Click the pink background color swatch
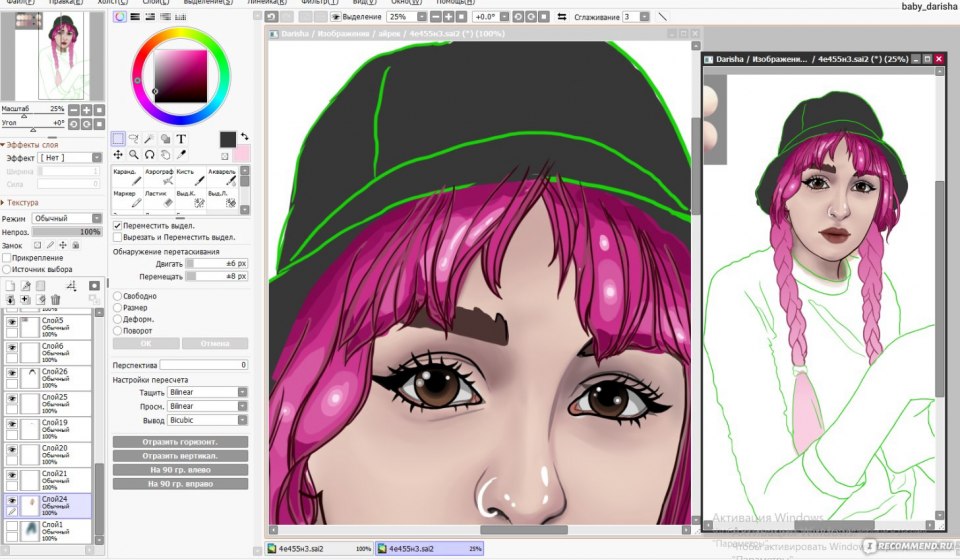The image size is (960, 560). [242, 153]
